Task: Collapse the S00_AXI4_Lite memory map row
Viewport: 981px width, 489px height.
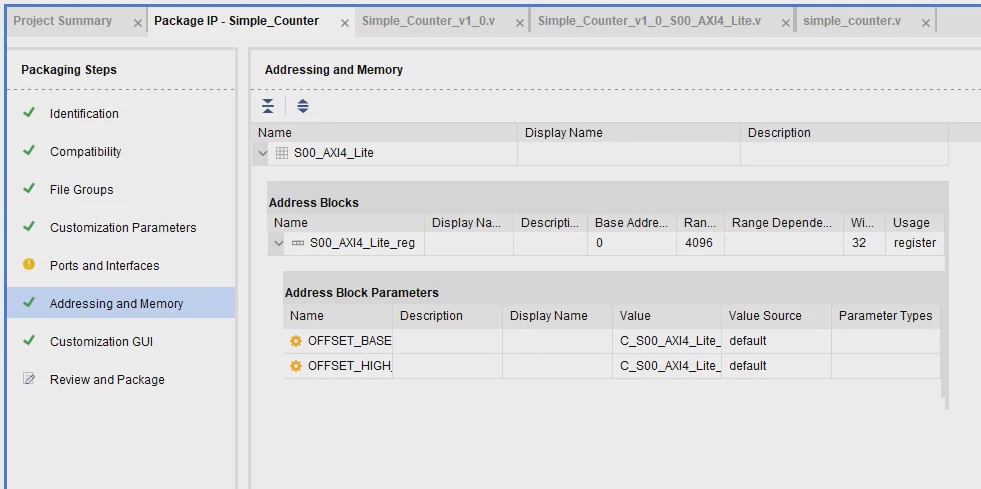Action: pos(263,153)
